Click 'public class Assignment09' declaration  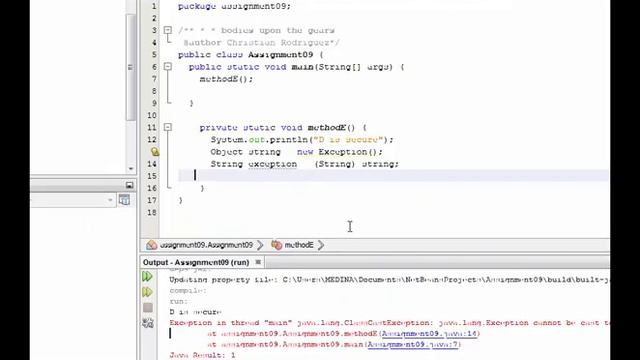pos(250,55)
